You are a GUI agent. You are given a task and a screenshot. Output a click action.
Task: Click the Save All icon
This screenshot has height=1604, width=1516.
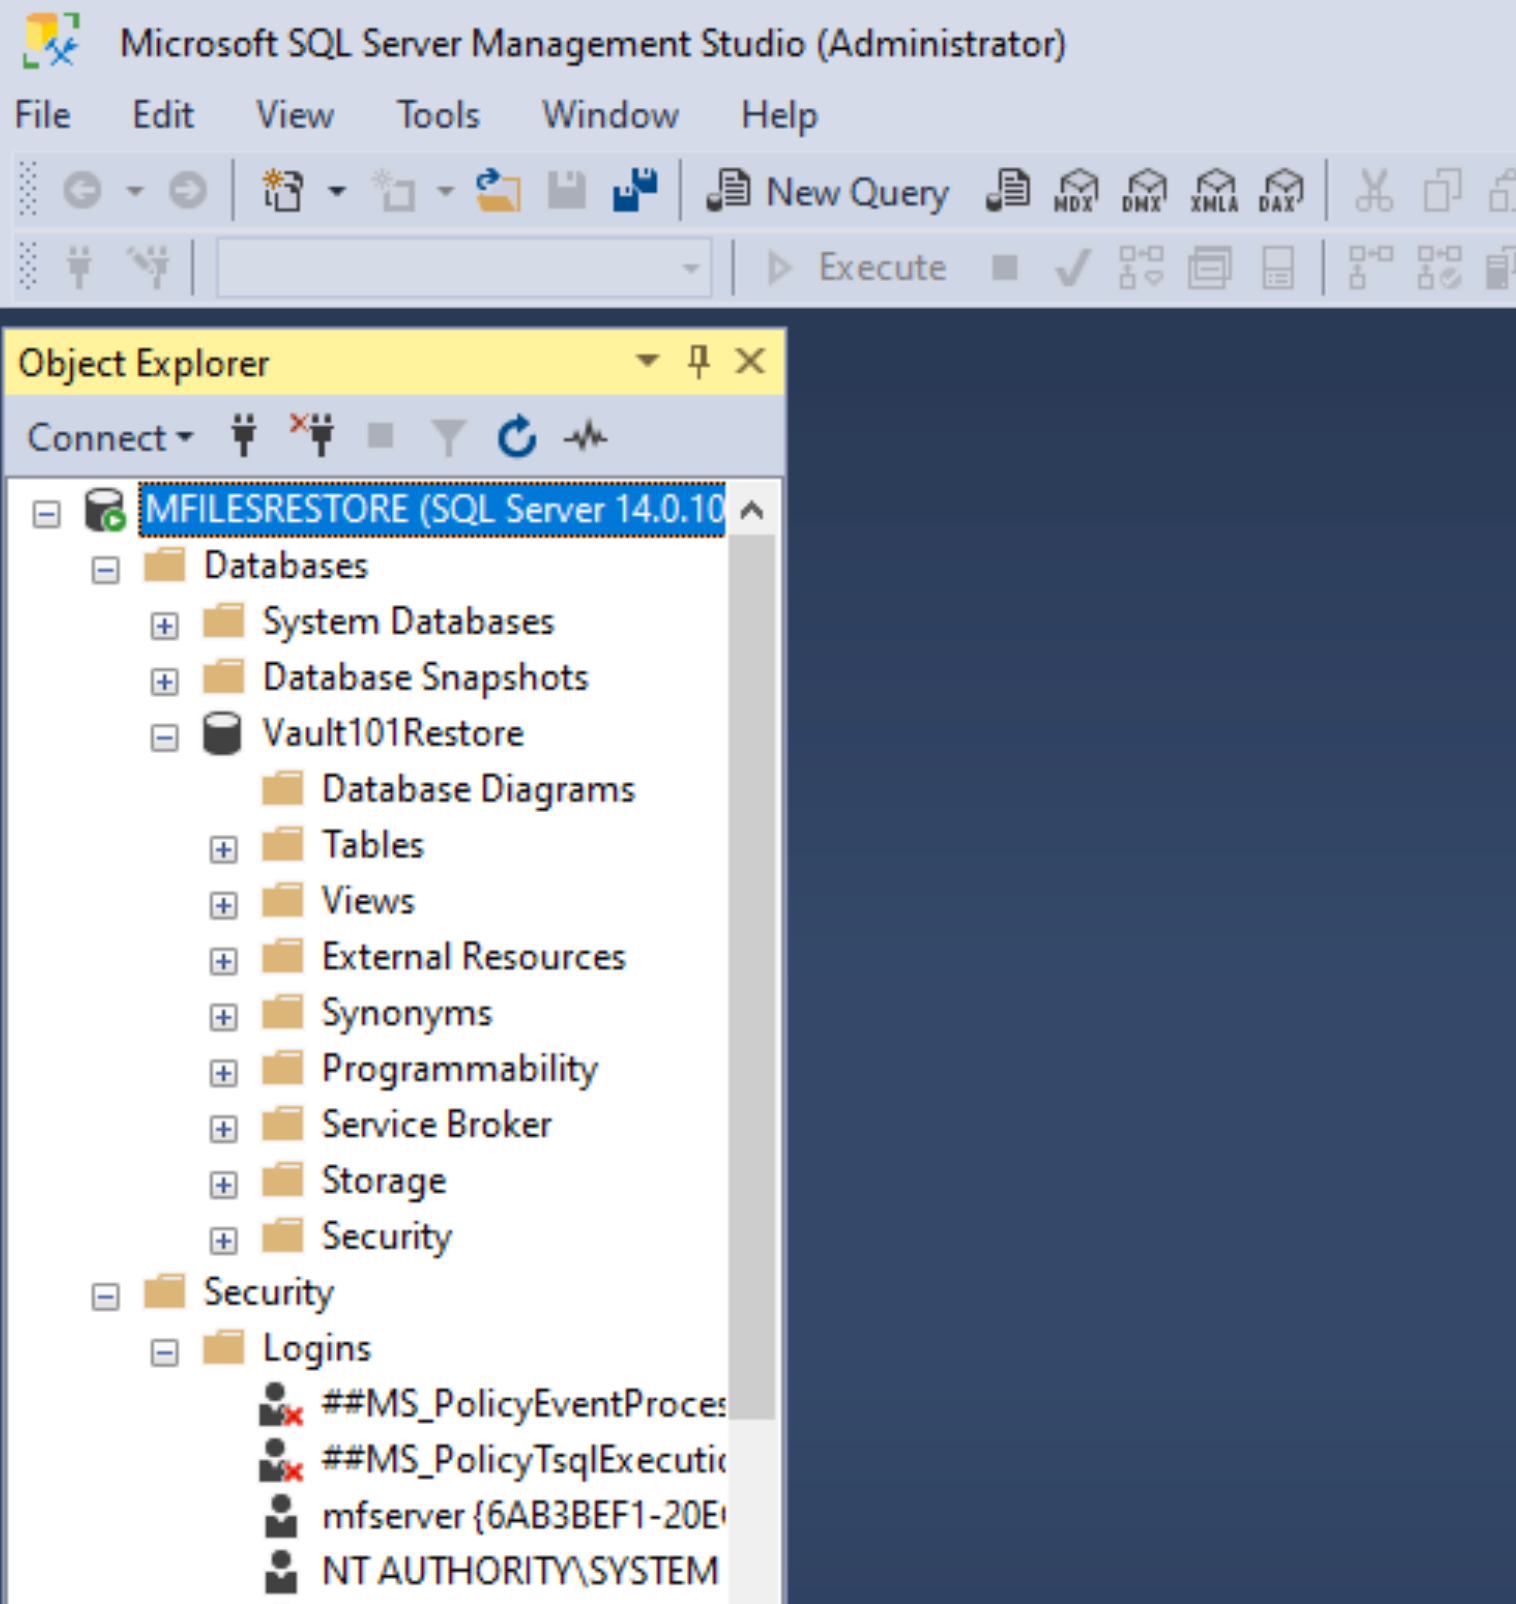(x=635, y=190)
